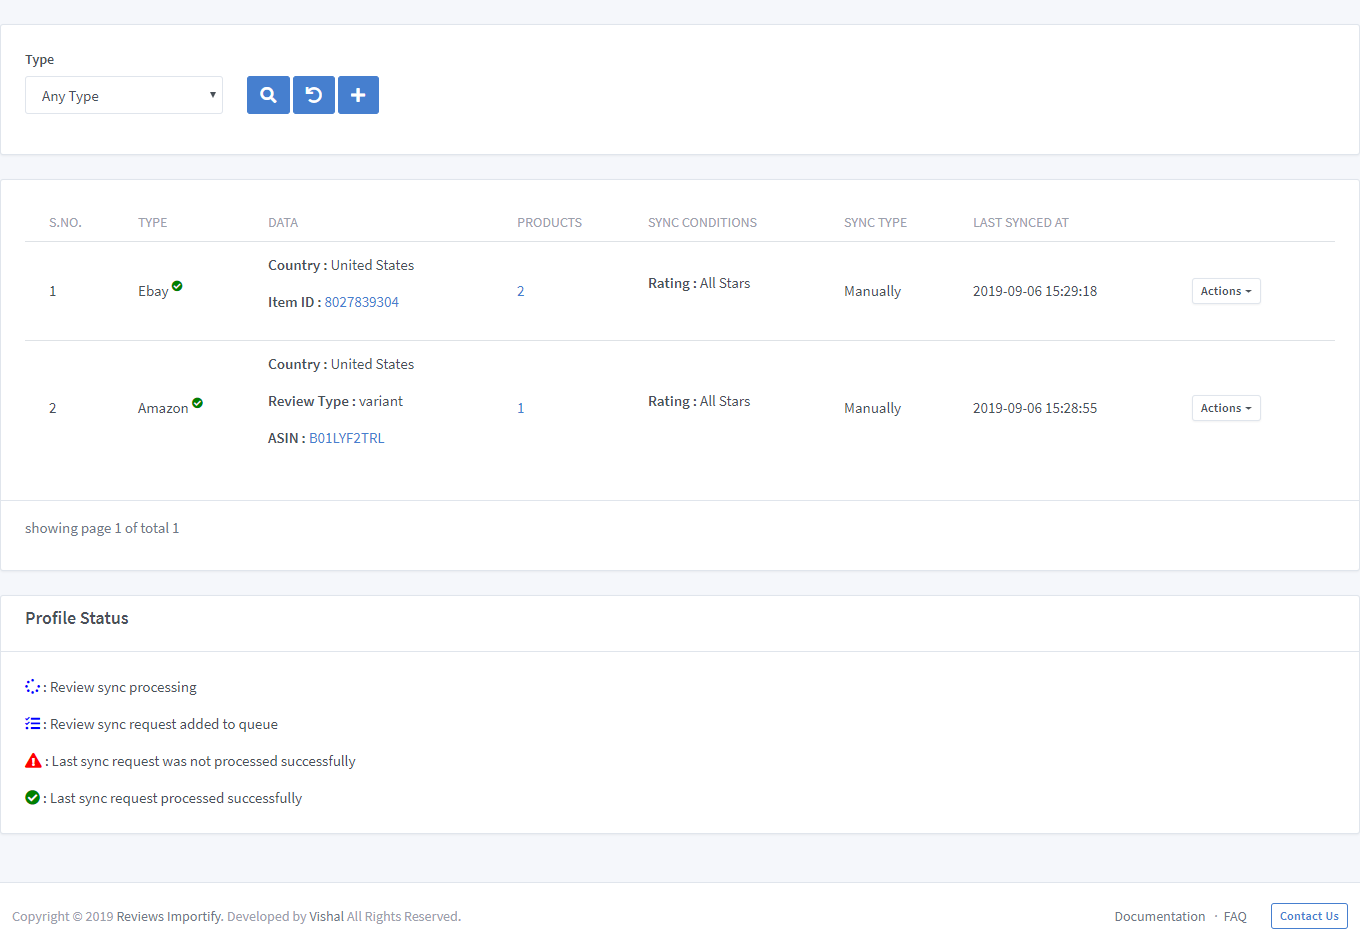Click the Ebay type cell text
The image size is (1360, 949).
click(x=153, y=291)
